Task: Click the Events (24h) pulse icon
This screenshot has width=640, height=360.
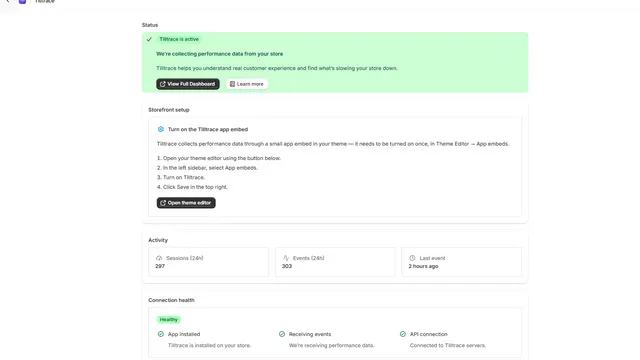Action: click(286, 258)
